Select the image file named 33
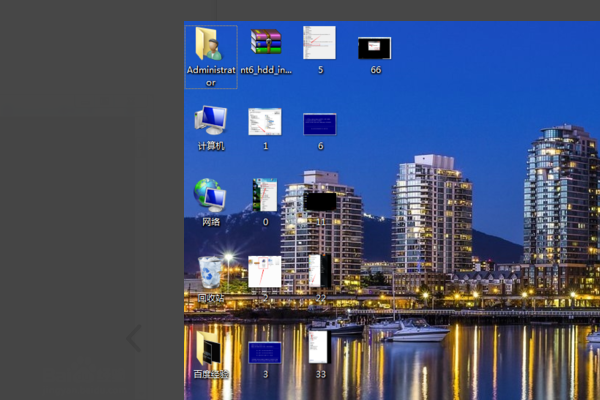Viewport: 600px width, 400px height. pos(319,348)
